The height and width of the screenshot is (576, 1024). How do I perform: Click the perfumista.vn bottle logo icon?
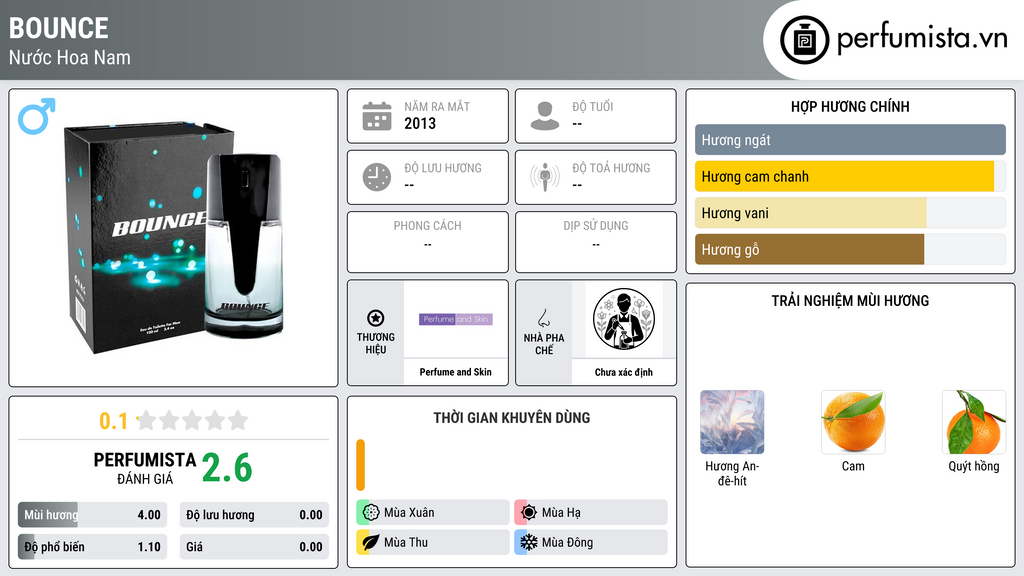(804, 40)
